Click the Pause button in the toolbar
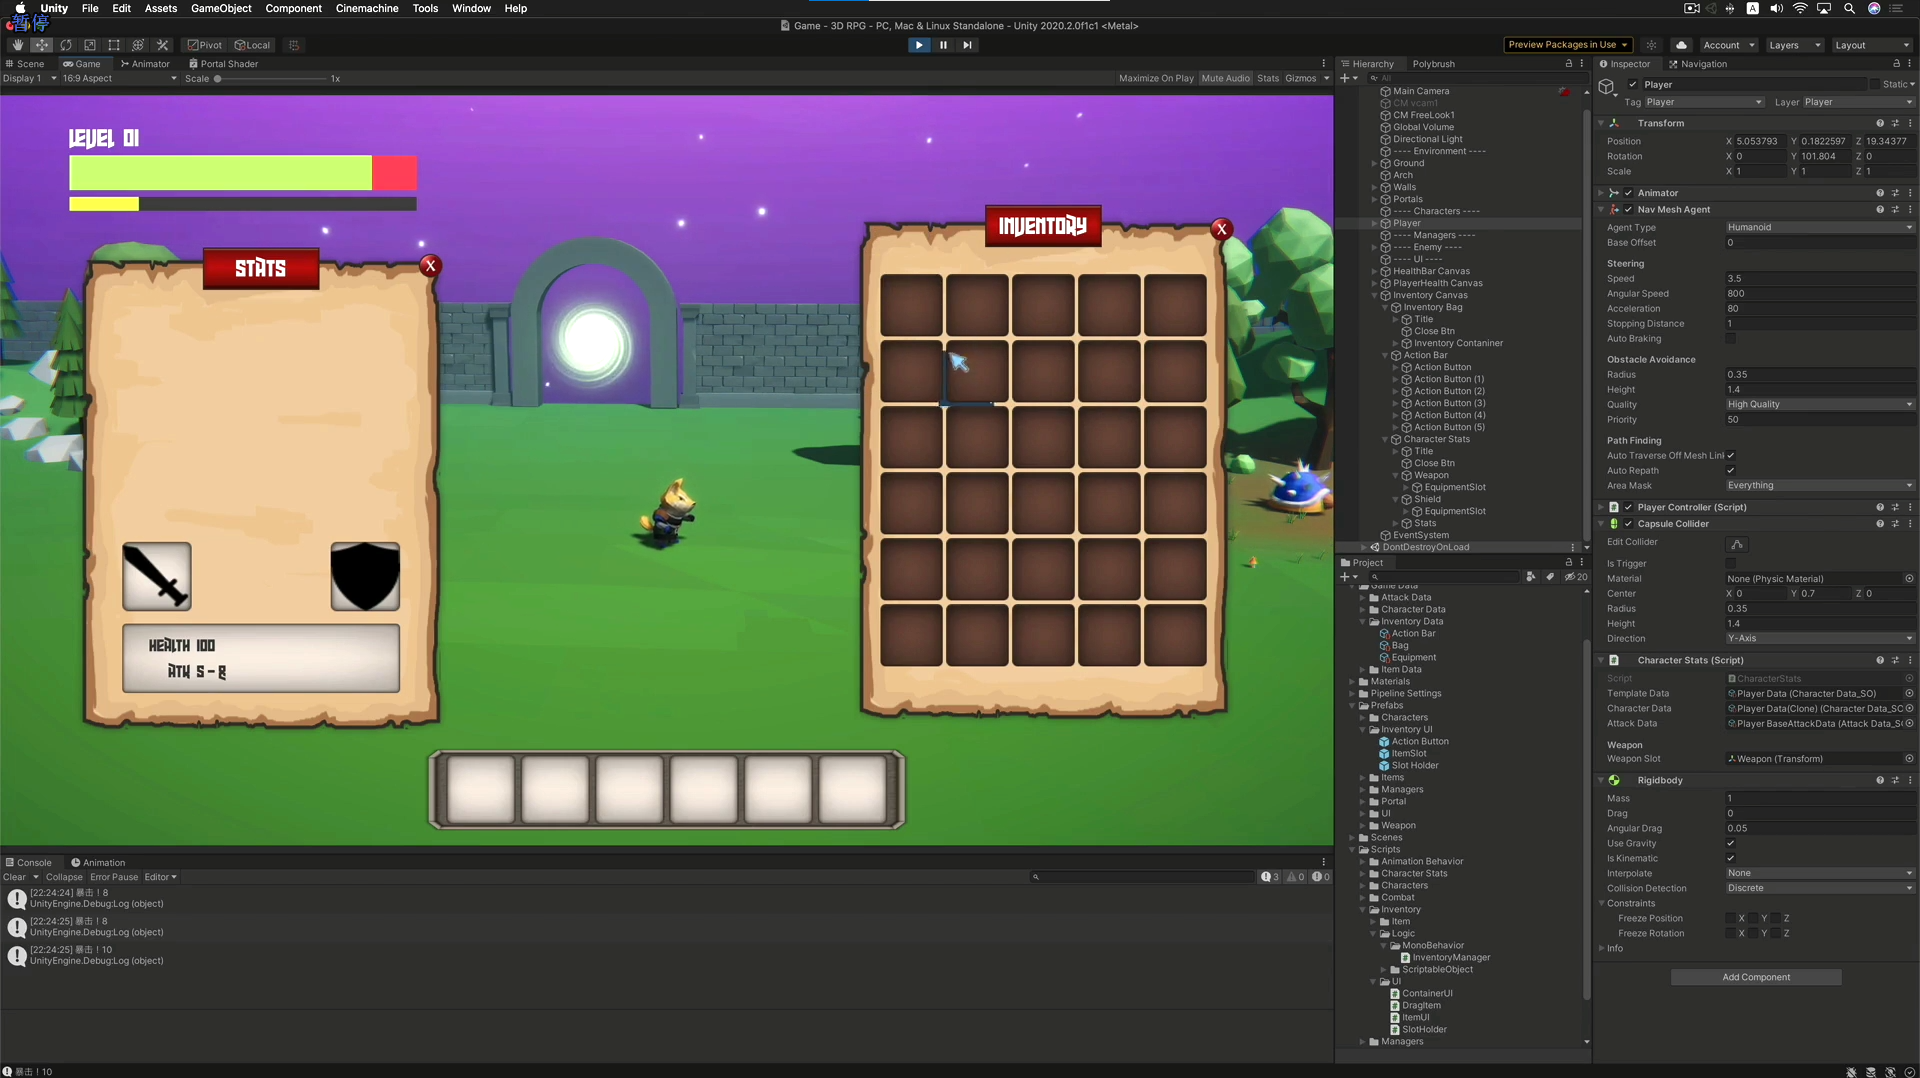 tap(943, 45)
